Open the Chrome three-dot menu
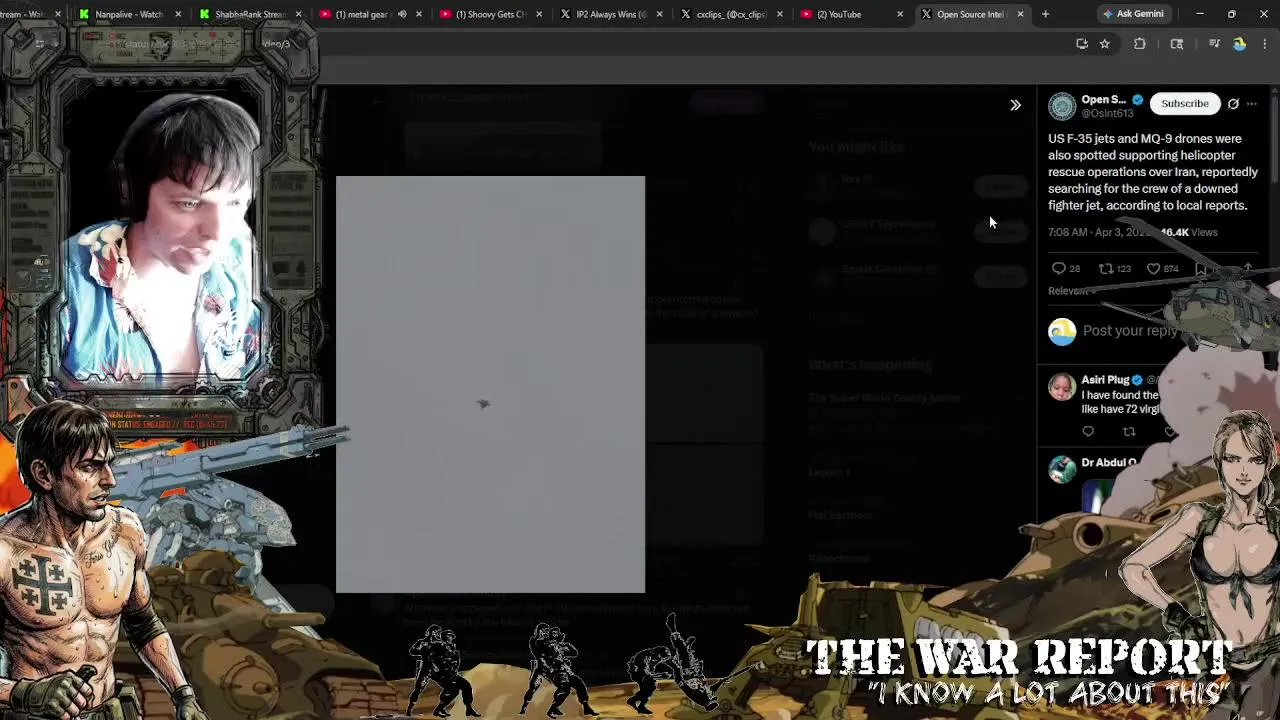This screenshot has height=720, width=1280. (1265, 44)
